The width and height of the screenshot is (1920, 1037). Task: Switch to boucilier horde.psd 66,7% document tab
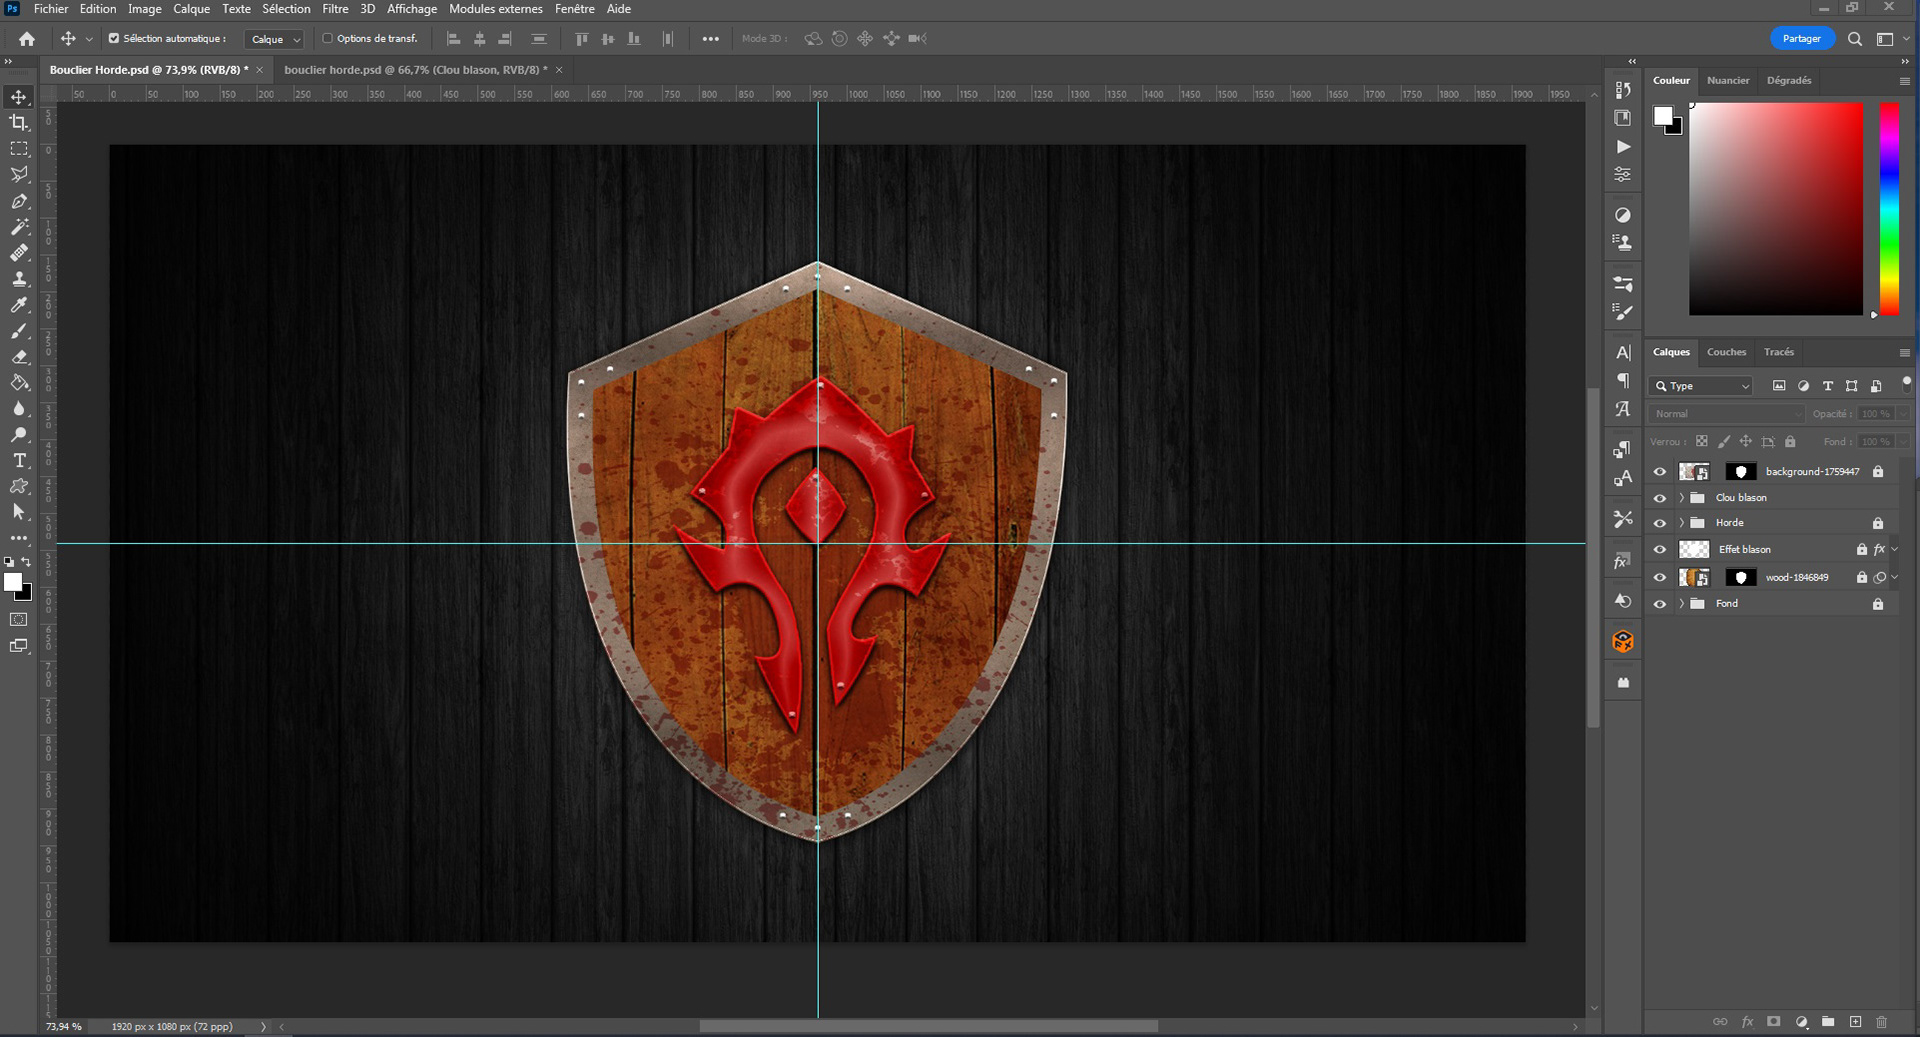[x=416, y=70]
